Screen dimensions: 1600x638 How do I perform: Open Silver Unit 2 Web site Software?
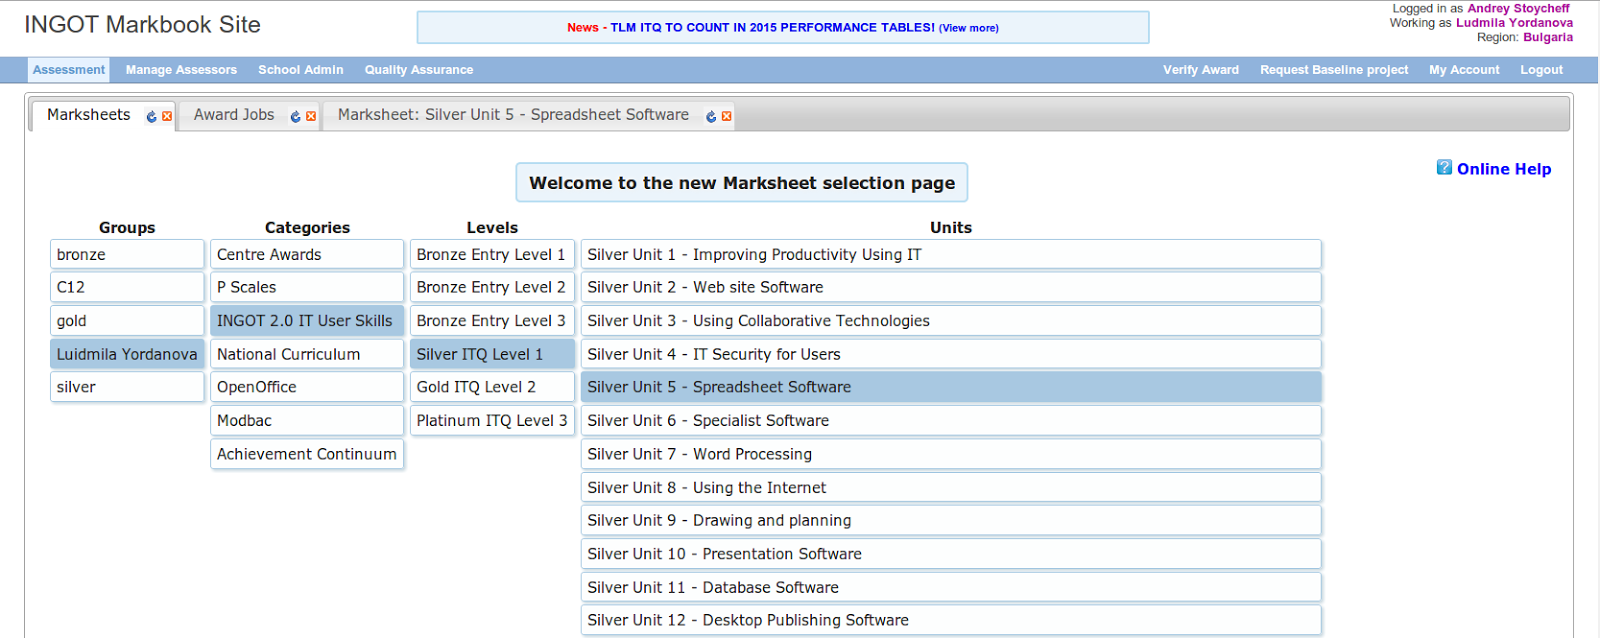click(x=951, y=287)
